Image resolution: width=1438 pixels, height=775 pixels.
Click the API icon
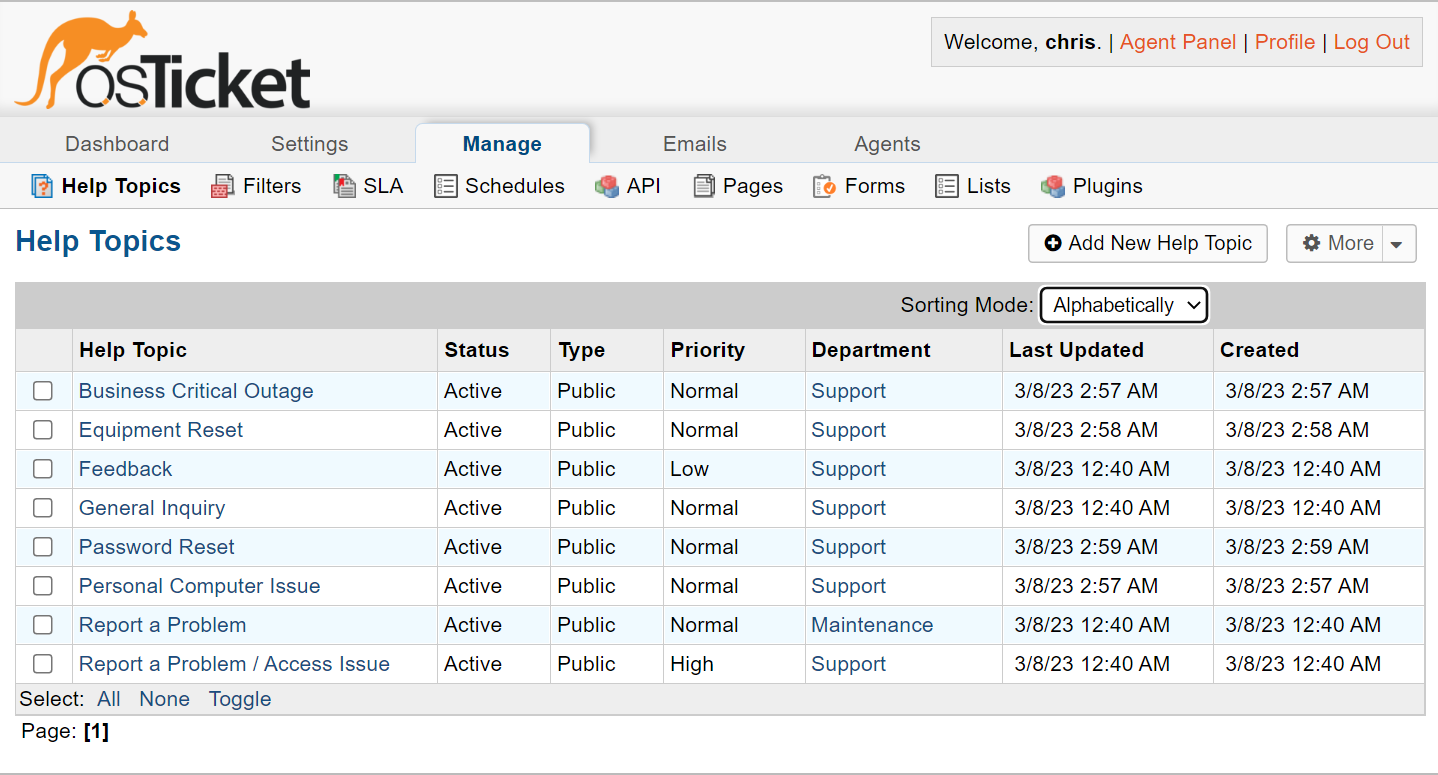pyautogui.click(x=607, y=187)
